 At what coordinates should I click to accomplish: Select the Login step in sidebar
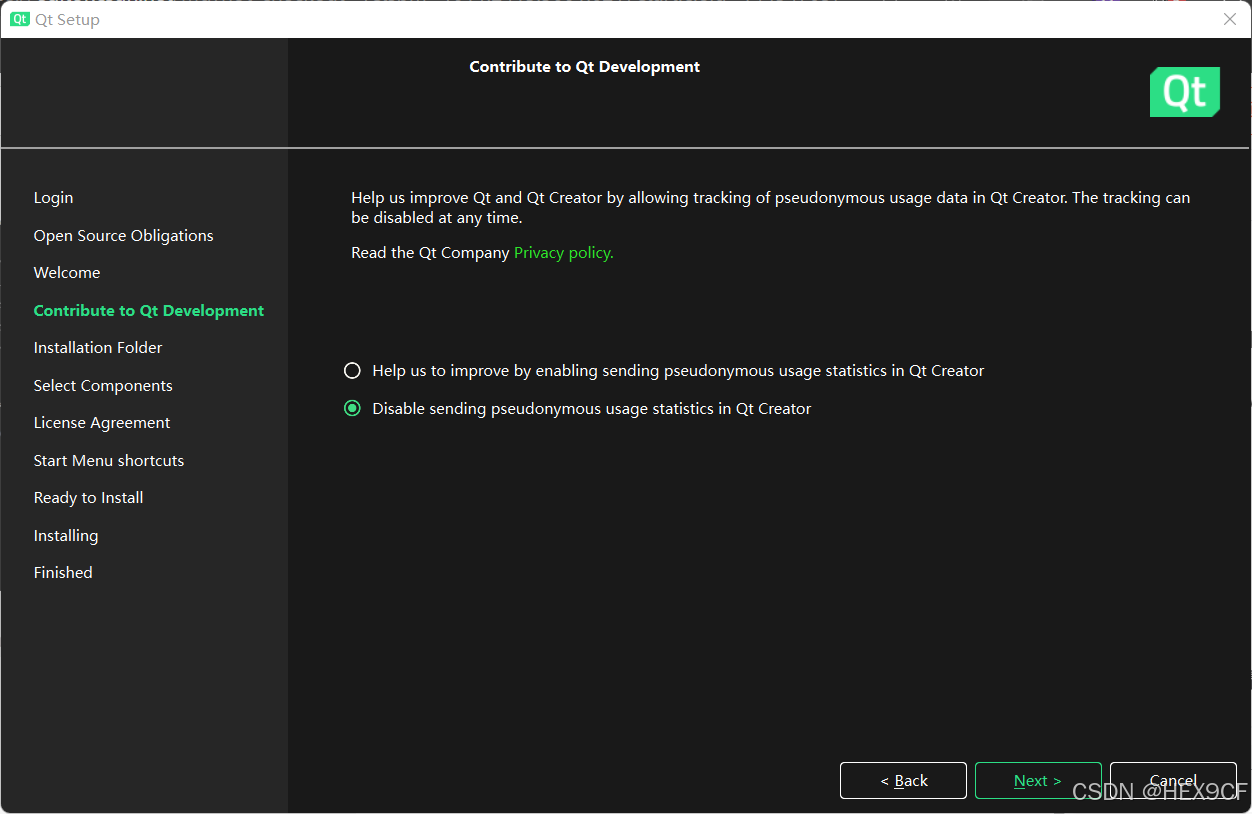point(54,198)
